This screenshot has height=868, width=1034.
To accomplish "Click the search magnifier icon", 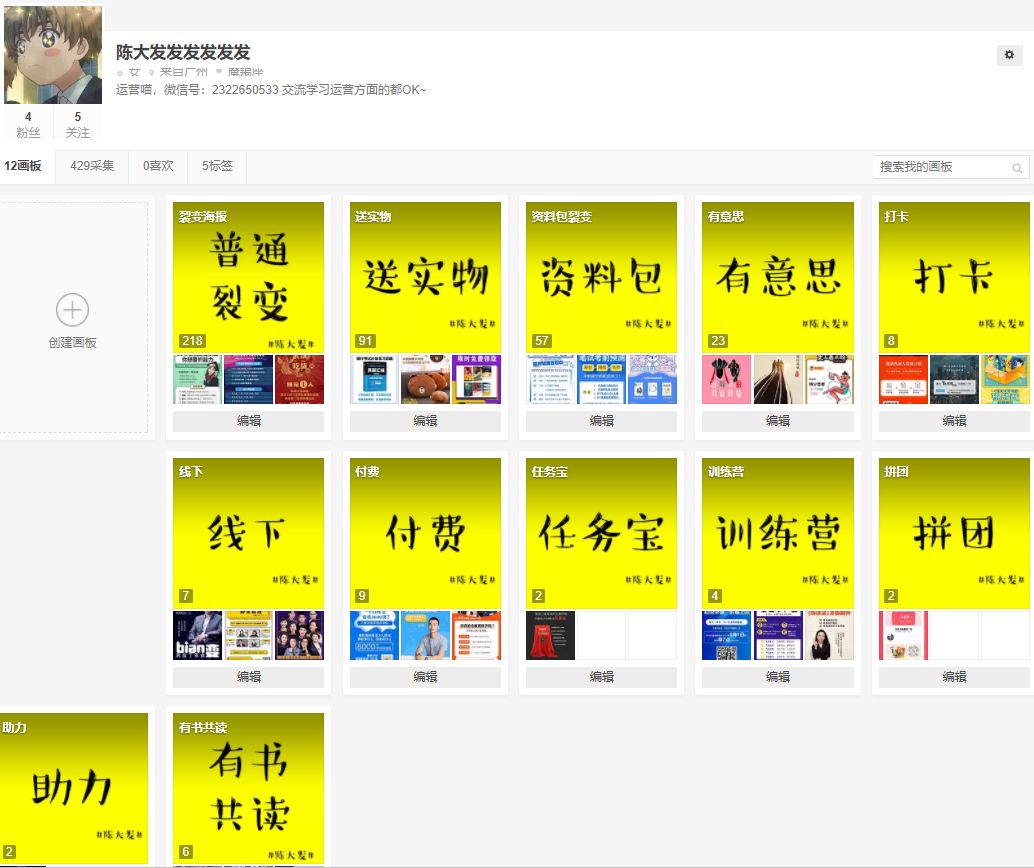I will click(1017, 168).
